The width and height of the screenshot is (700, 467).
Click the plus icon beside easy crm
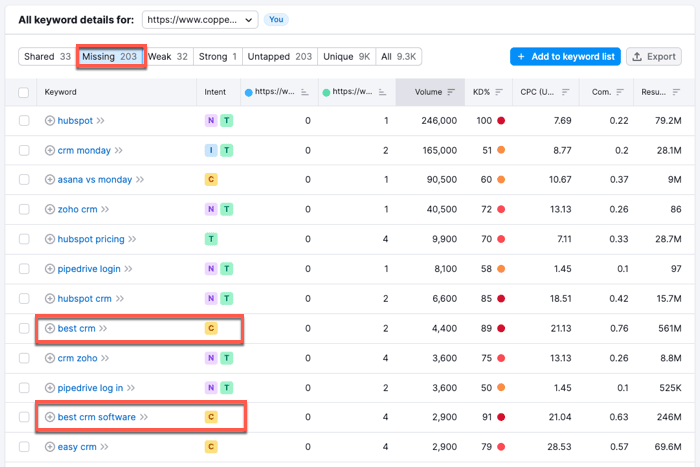pos(50,447)
